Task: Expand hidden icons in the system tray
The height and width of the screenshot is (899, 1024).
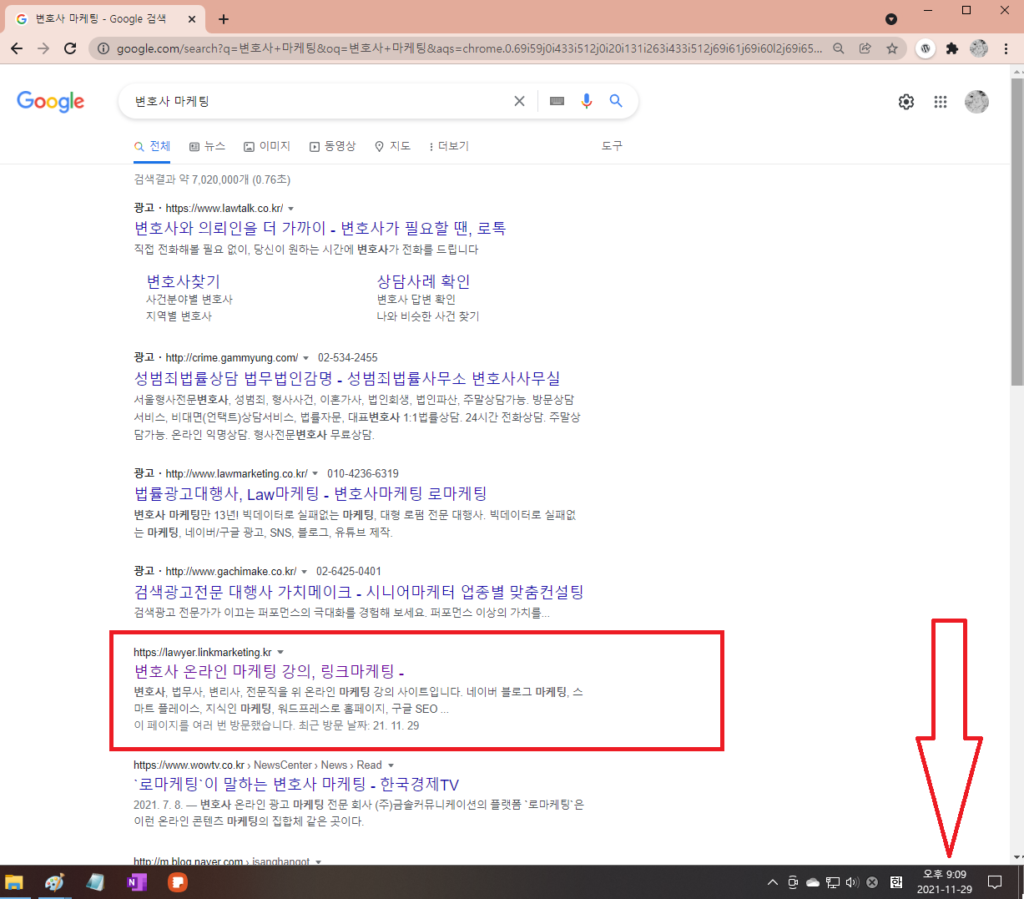Action: coord(771,881)
